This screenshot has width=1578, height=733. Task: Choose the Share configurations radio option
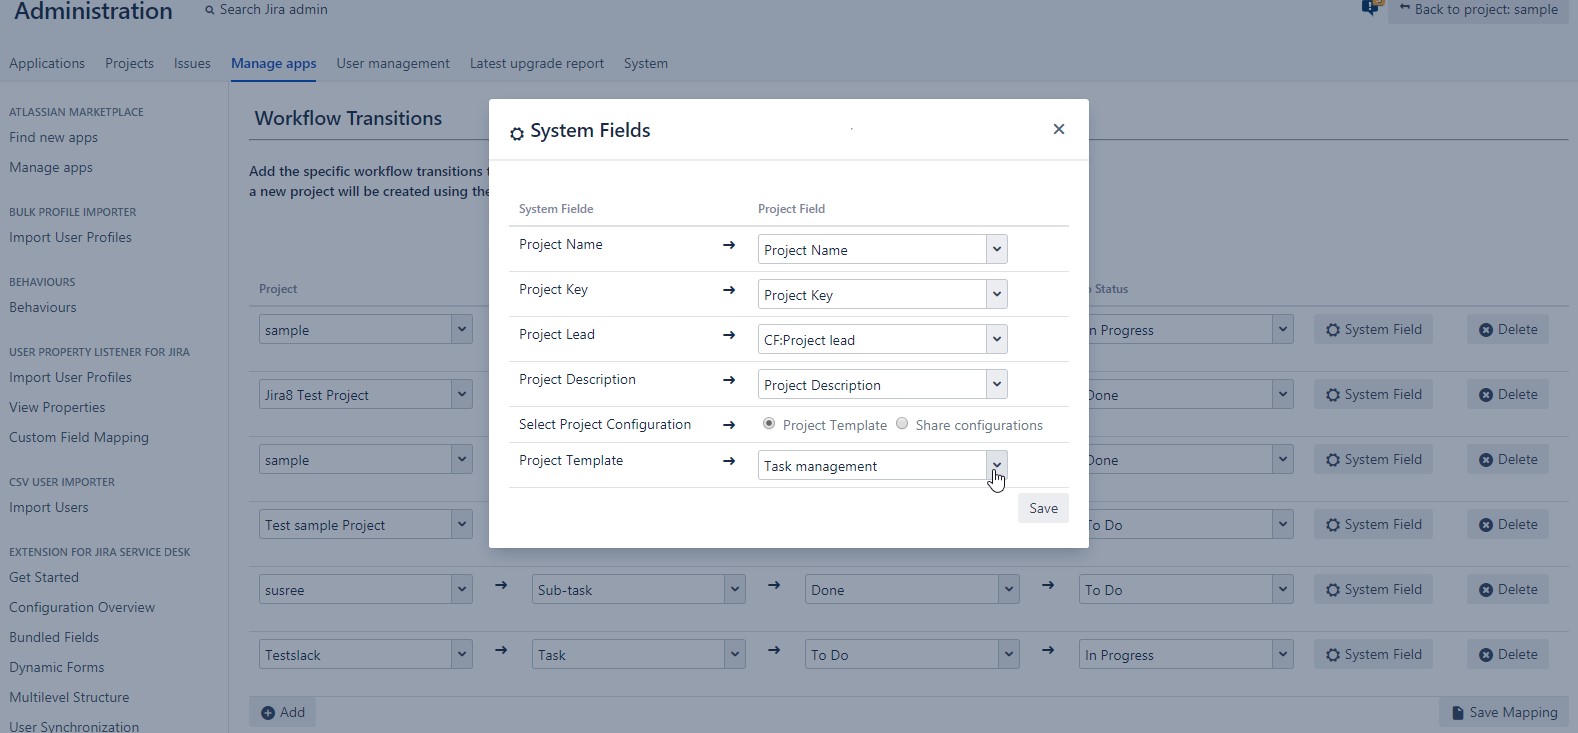click(902, 424)
